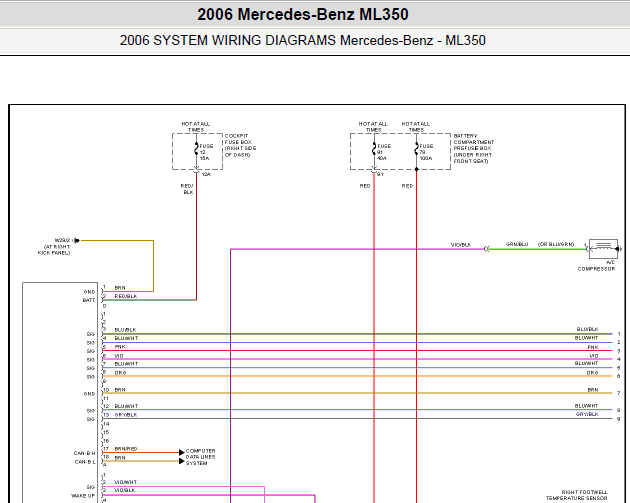
Task: Click the arrow on the BRN/RED CAN-B H wire
Action: click(182, 452)
